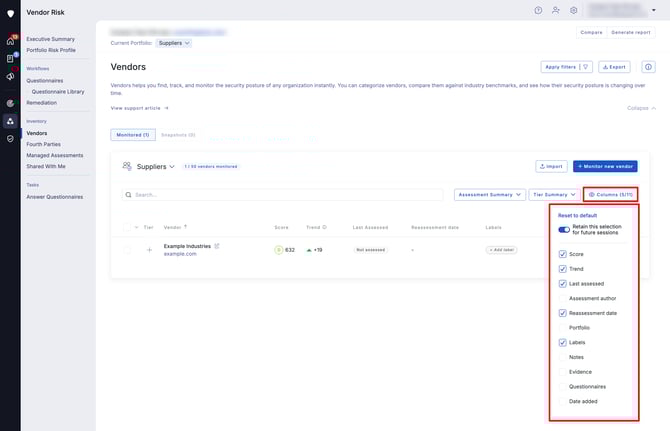The width and height of the screenshot is (670, 431).
Task: Open the Assessment Summary dropdown
Action: (488, 195)
